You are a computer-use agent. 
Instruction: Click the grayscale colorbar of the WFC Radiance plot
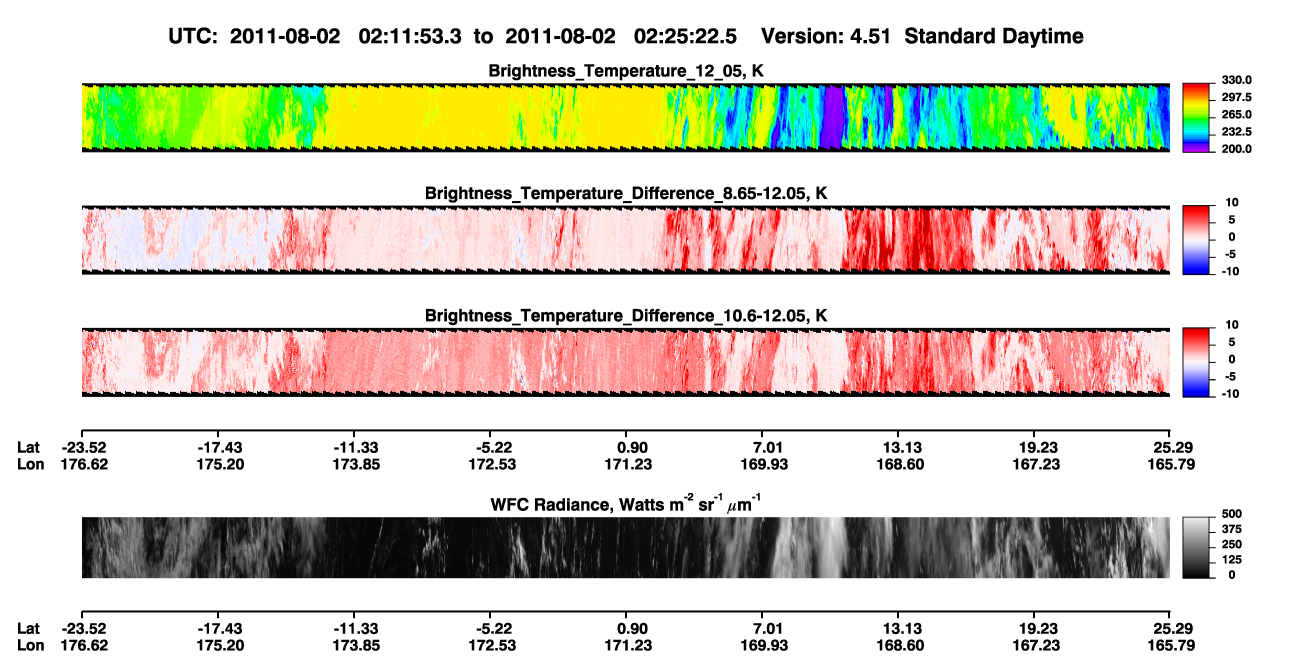point(1197,548)
